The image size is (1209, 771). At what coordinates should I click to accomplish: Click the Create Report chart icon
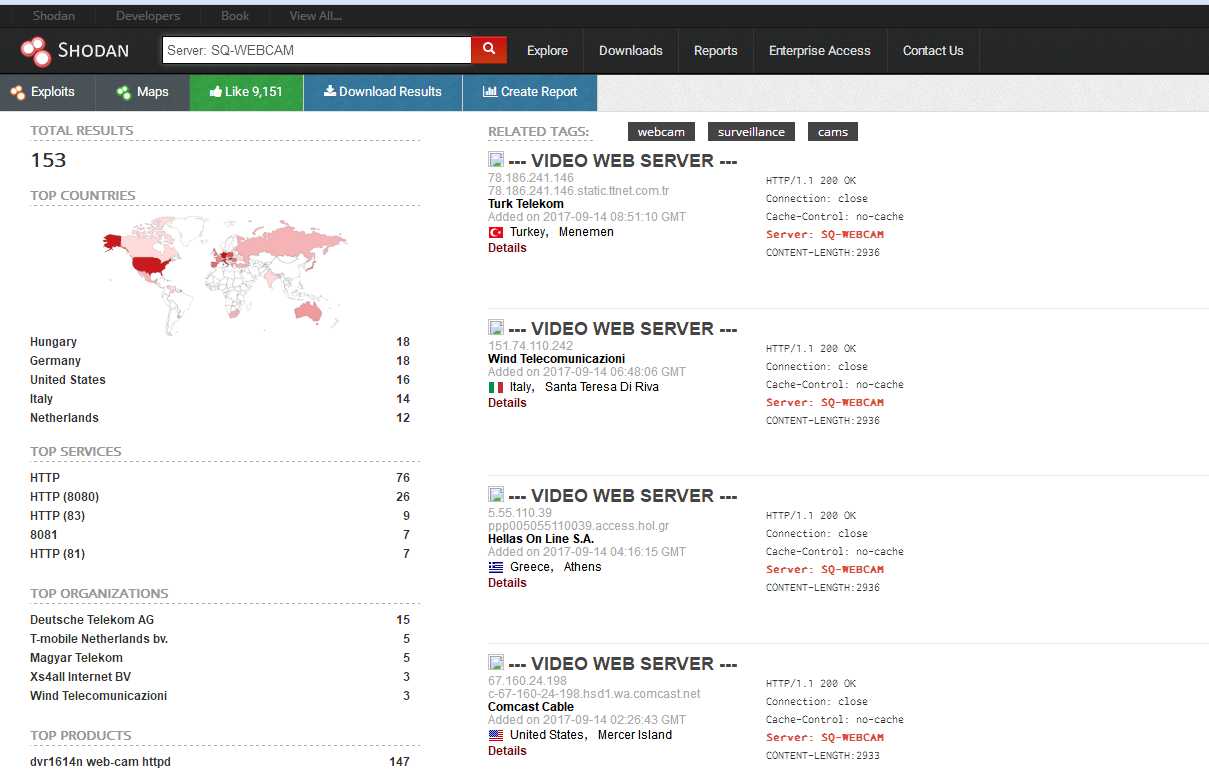(490, 92)
